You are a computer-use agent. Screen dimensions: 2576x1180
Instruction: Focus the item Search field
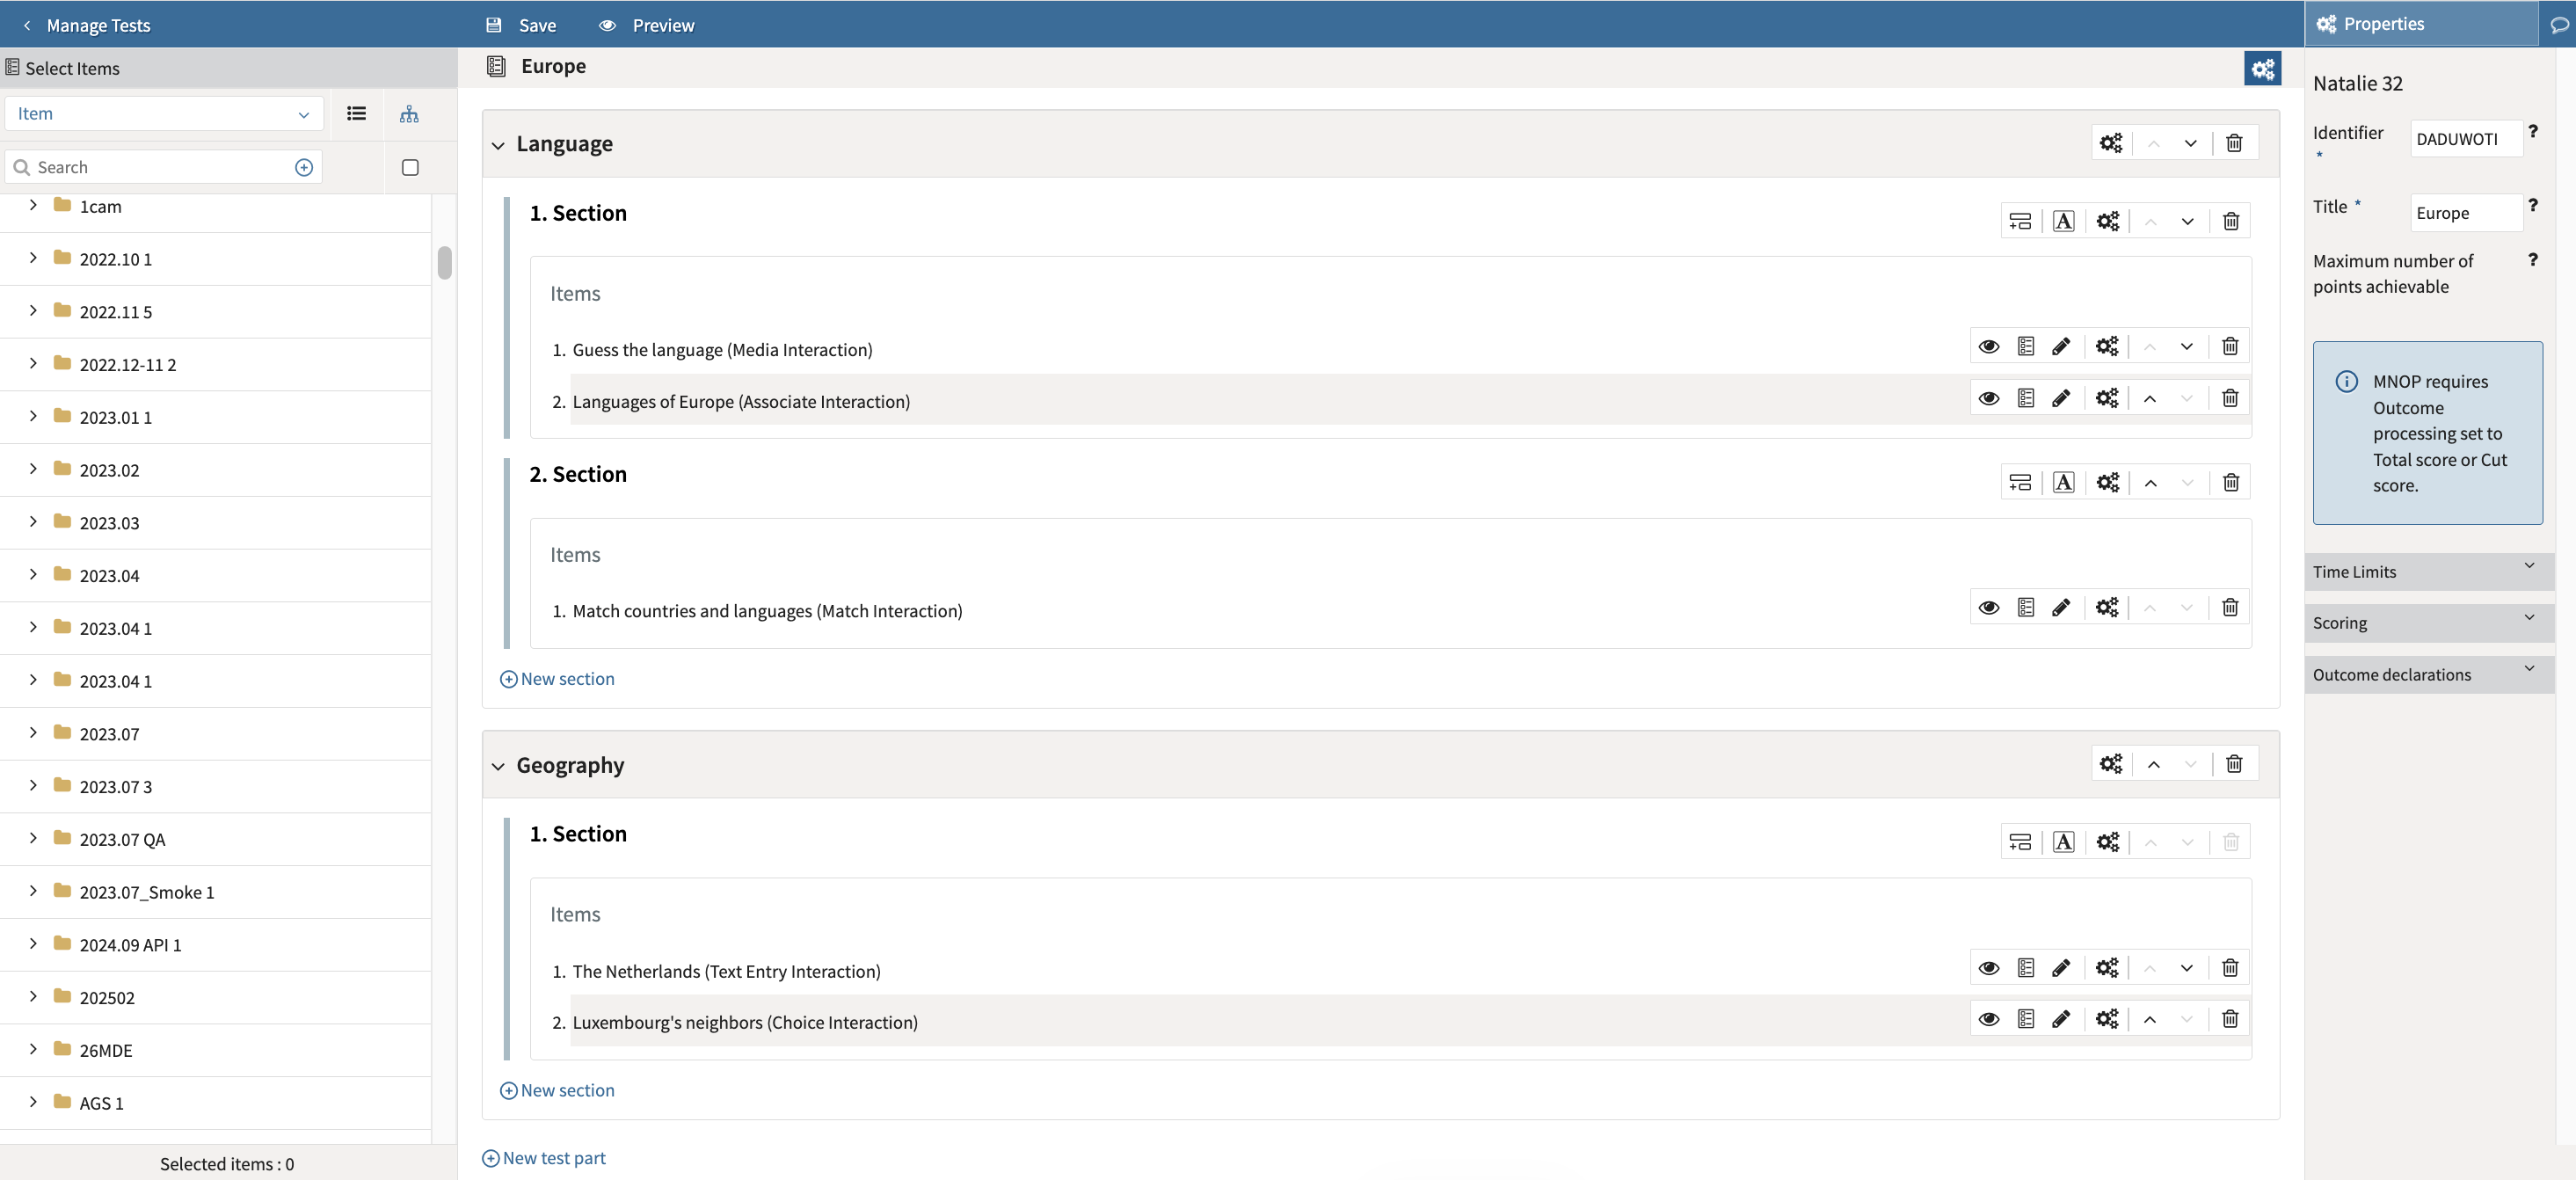[x=164, y=167]
